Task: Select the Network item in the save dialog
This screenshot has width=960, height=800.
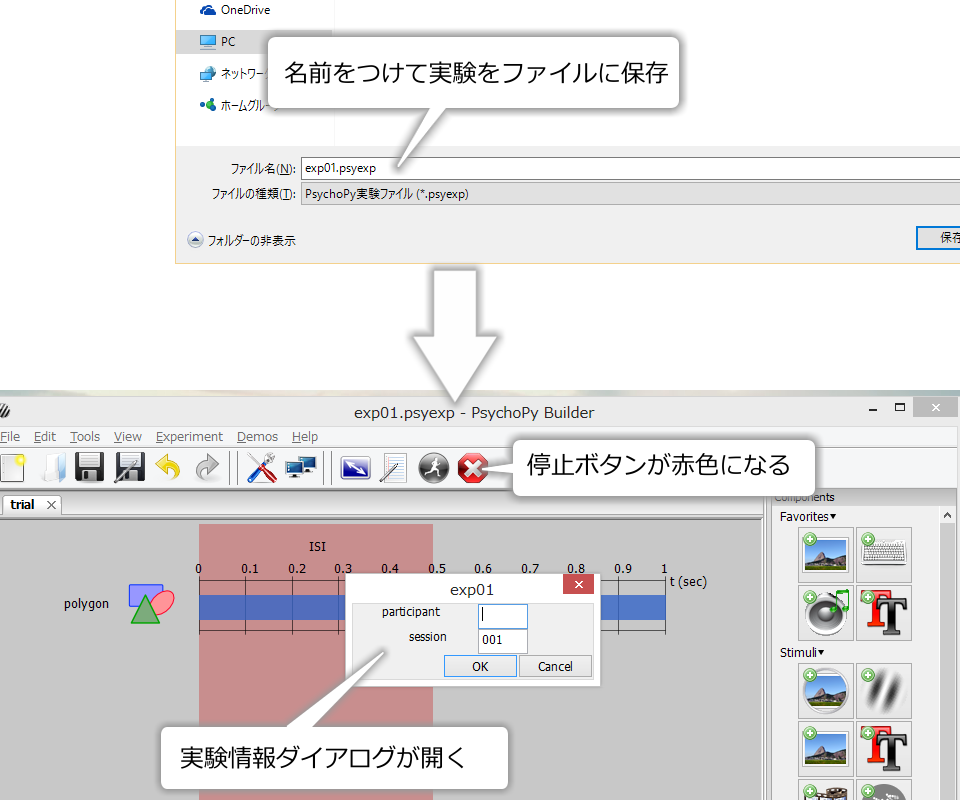Action: pyautogui.click(x=233, y=73)
